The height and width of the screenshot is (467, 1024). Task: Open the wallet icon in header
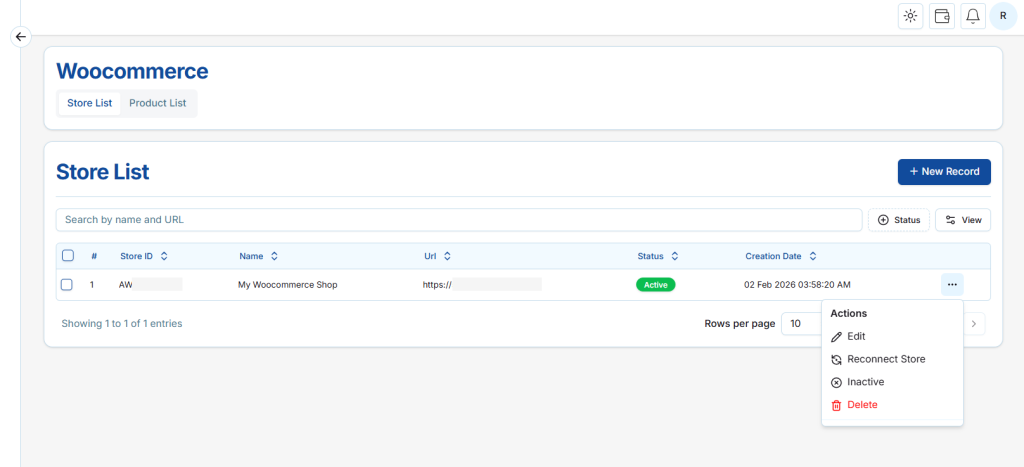tap(941, 16)
